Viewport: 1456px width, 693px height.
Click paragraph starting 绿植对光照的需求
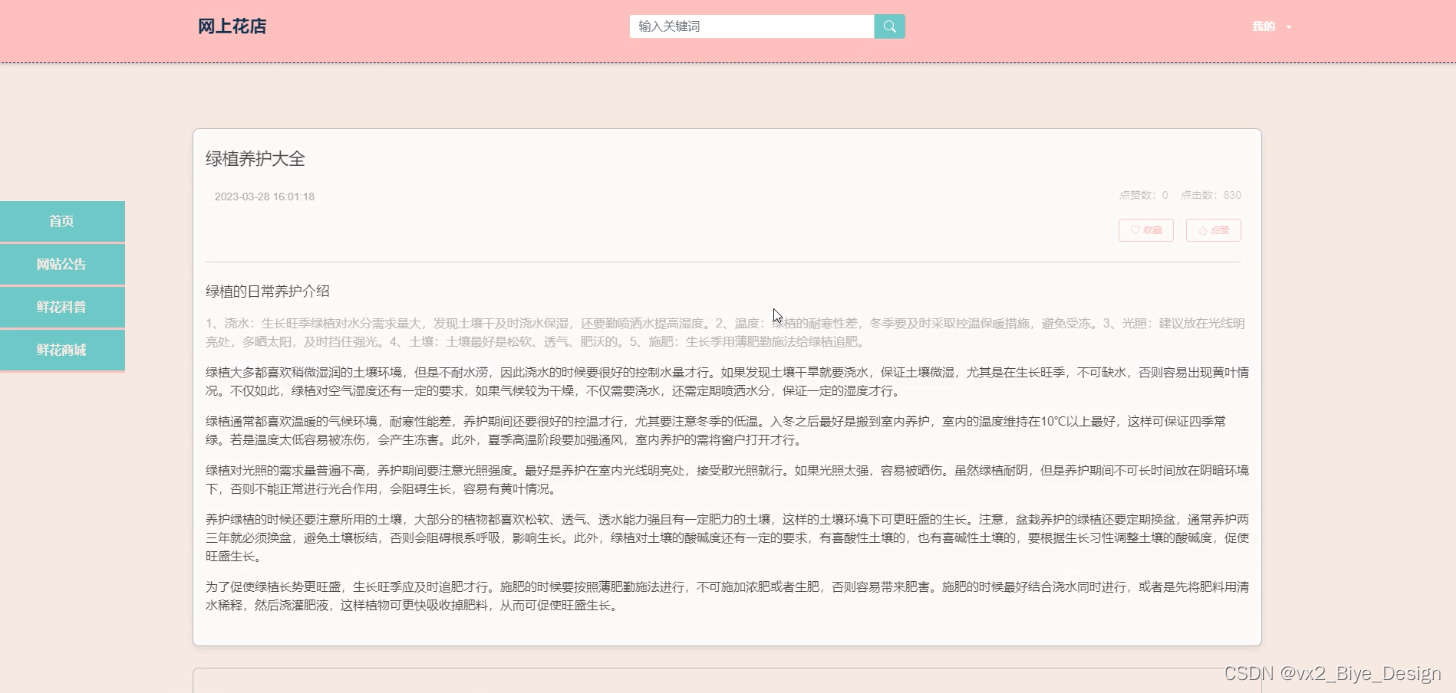[x=727, y=480]
